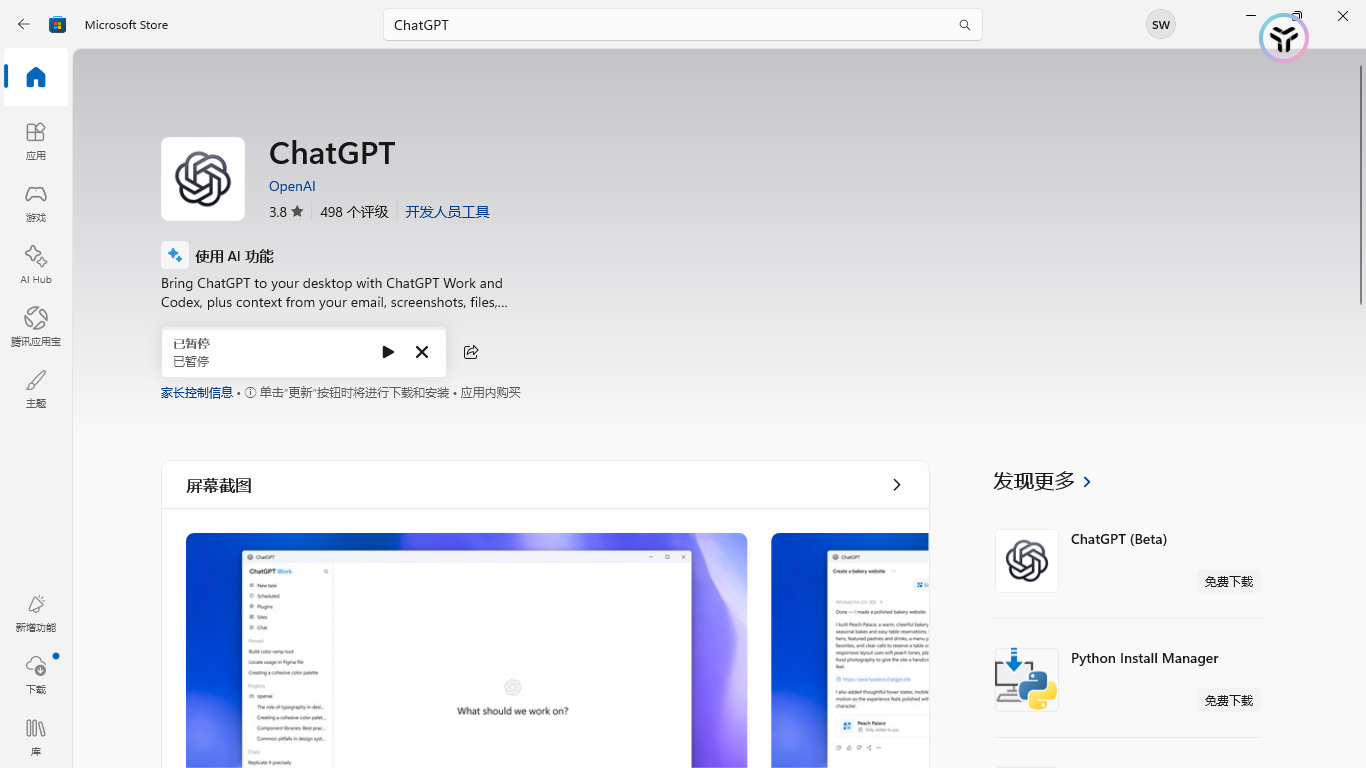Click the Python Install Manager title

point(1144,658)
